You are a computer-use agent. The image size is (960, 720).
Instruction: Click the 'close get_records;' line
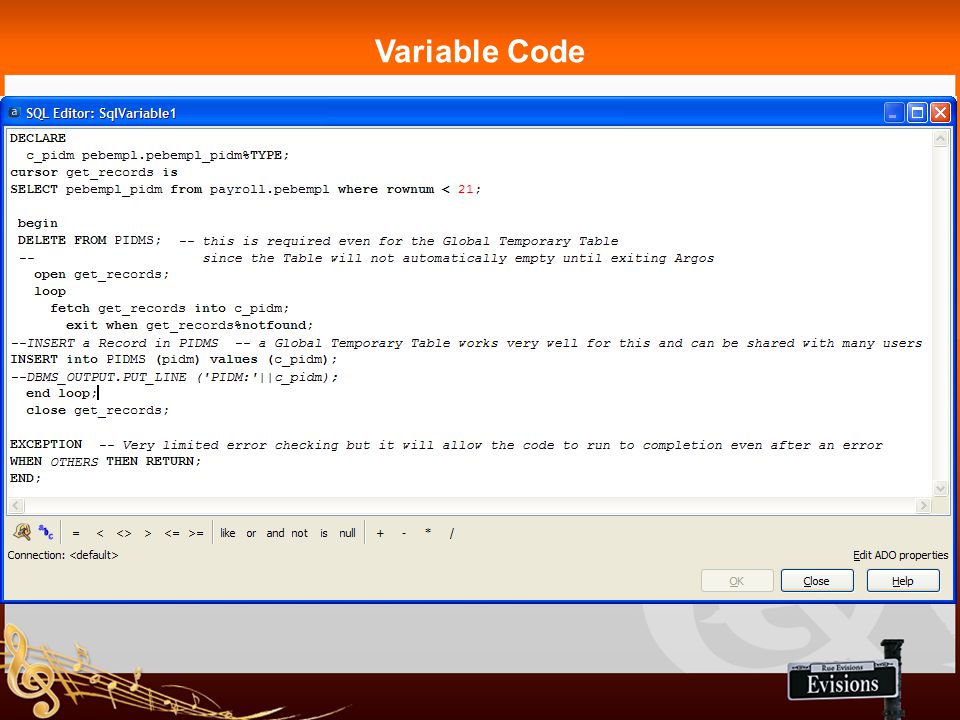pos(97,410)
